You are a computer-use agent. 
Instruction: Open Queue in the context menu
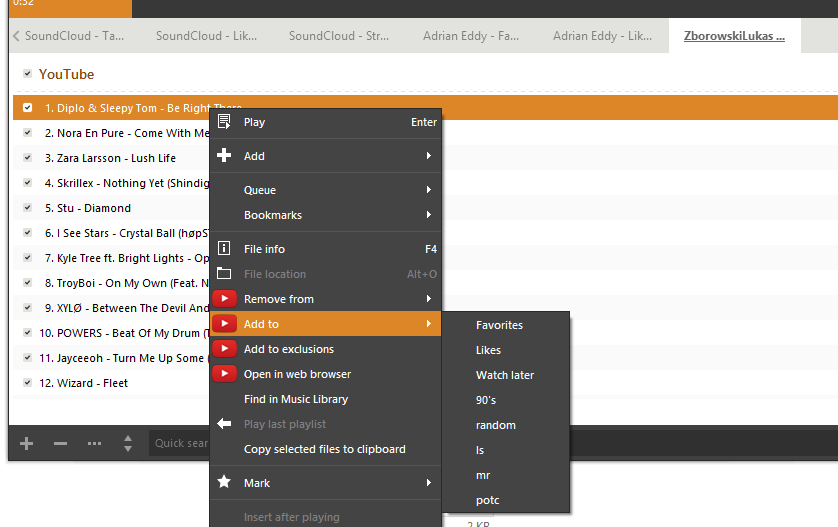click(x=325, y=190)
